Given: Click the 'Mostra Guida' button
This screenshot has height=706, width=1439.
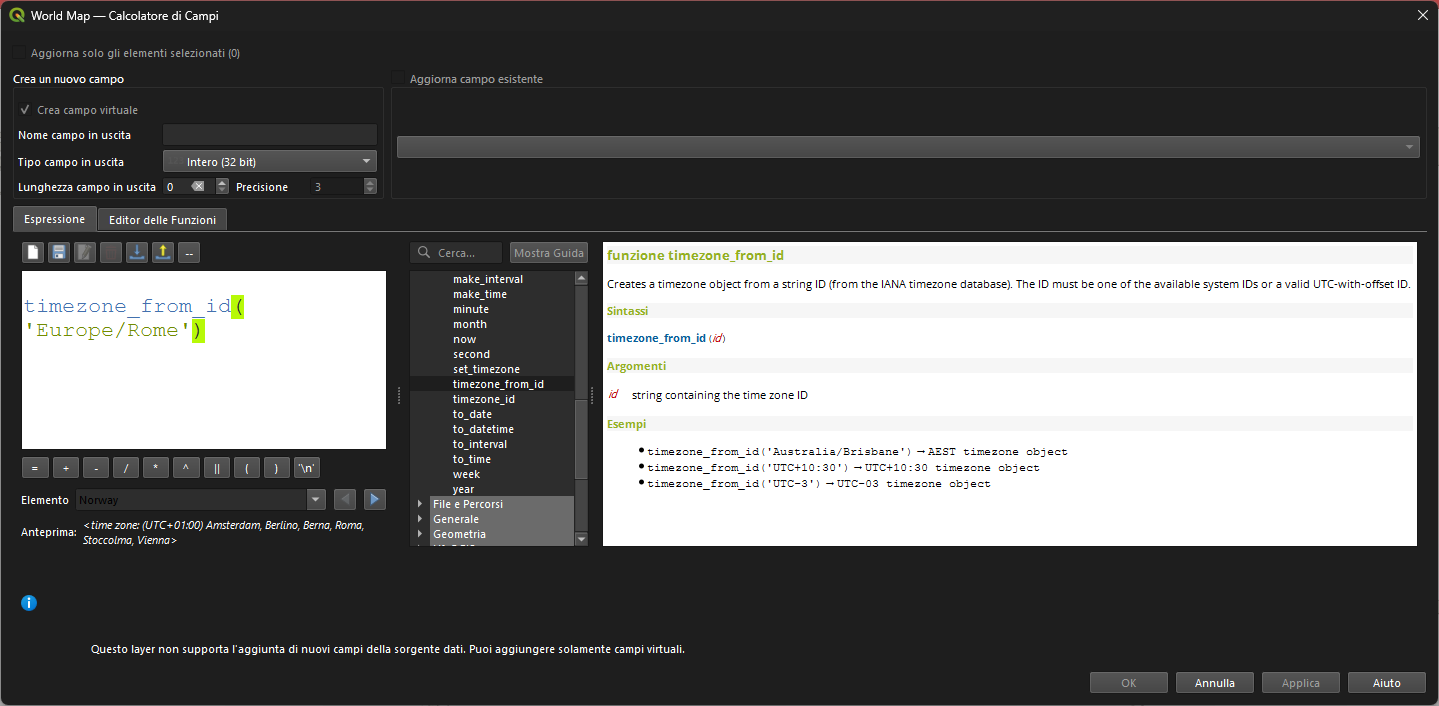Looking at the screenshot, I should [548, 253].
